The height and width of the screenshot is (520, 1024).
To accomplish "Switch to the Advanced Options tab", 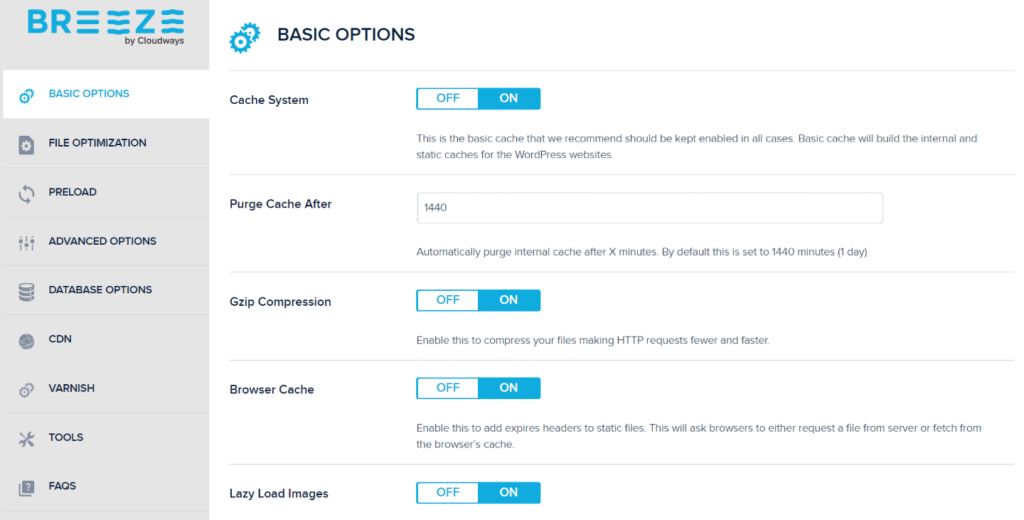I will (x=102, y=241).
